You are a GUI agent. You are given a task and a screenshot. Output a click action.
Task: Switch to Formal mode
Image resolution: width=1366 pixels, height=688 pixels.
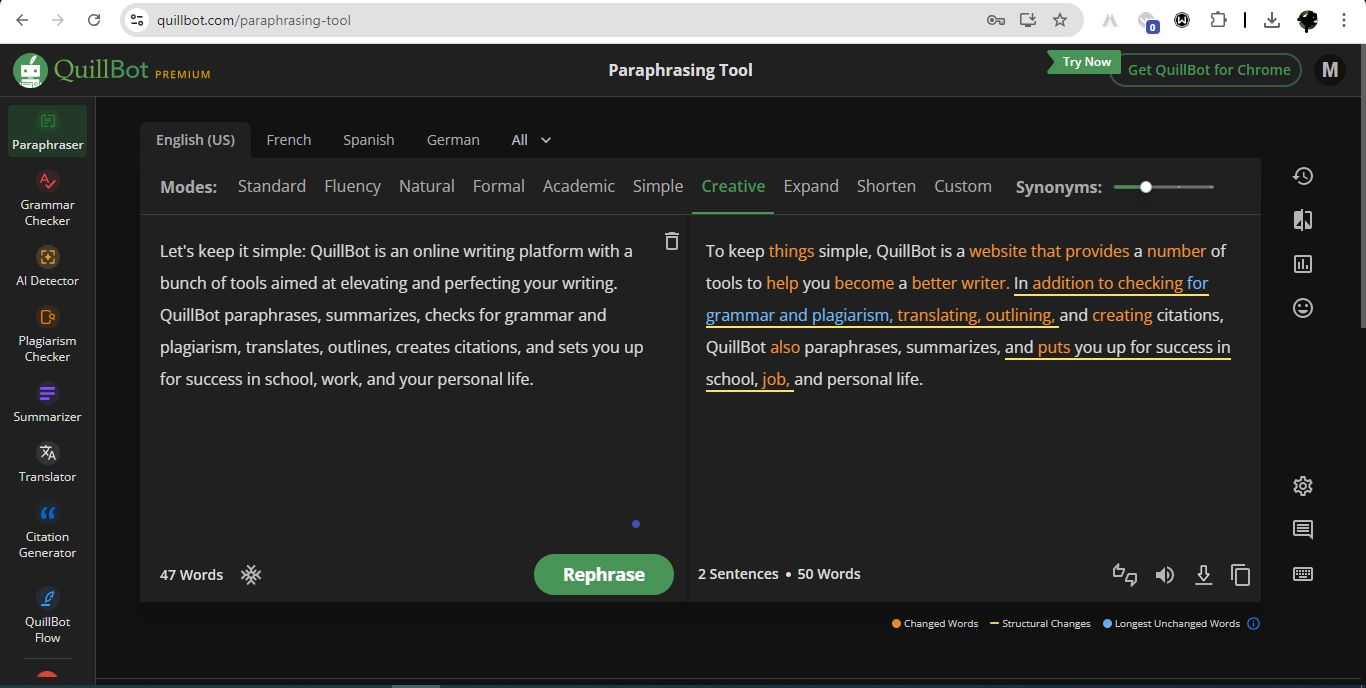499,186
